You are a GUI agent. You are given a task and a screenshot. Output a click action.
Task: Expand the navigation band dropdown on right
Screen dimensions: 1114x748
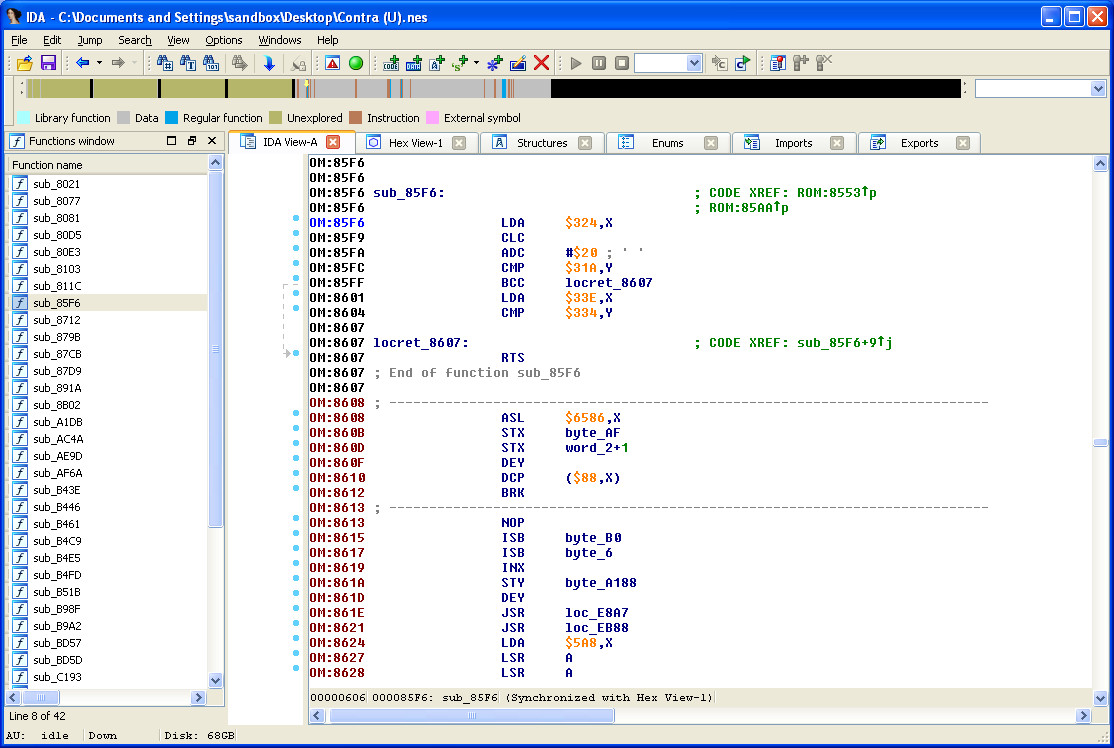pyautogui.click(x=1097, y=89)
